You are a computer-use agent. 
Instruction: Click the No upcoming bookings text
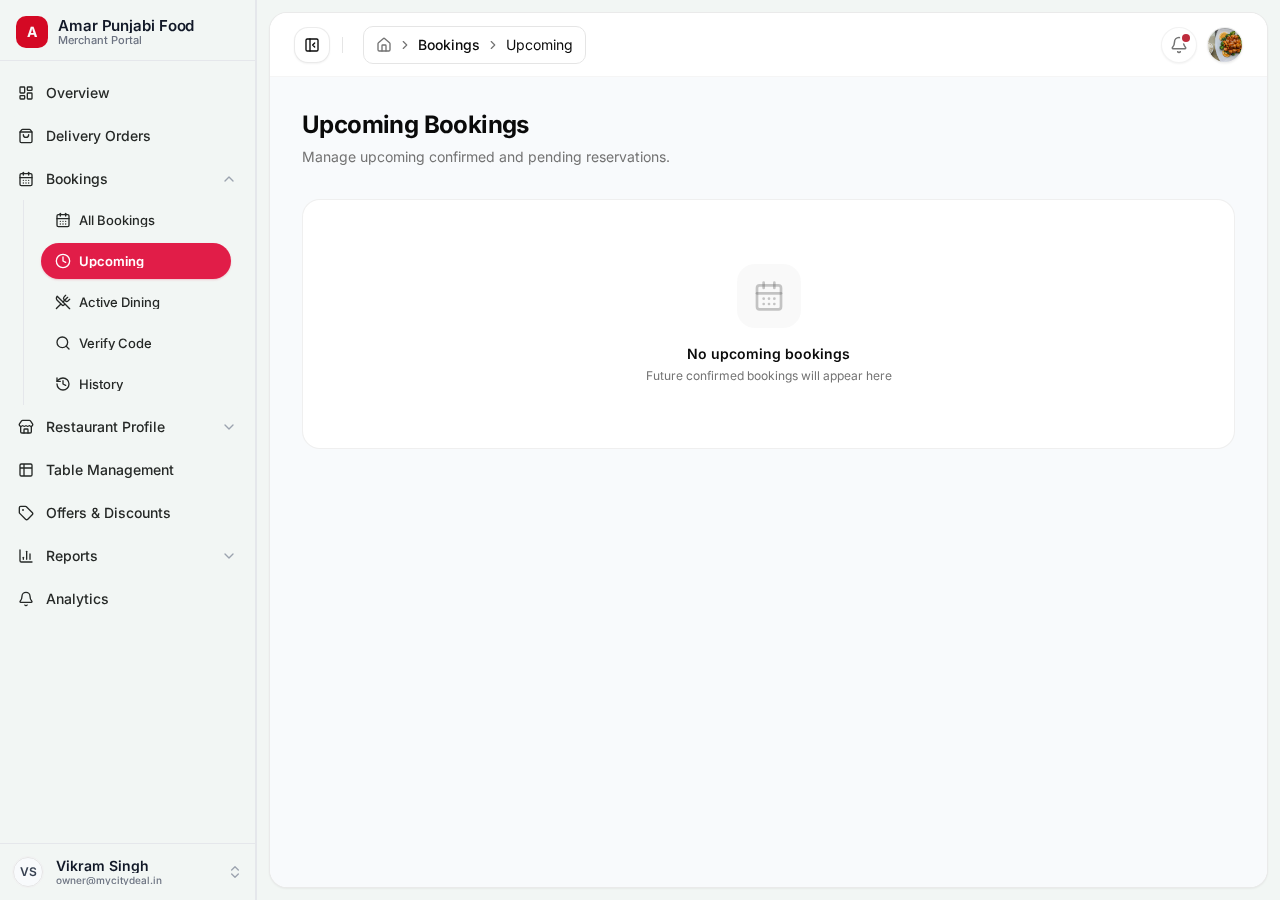click(768, 354)
